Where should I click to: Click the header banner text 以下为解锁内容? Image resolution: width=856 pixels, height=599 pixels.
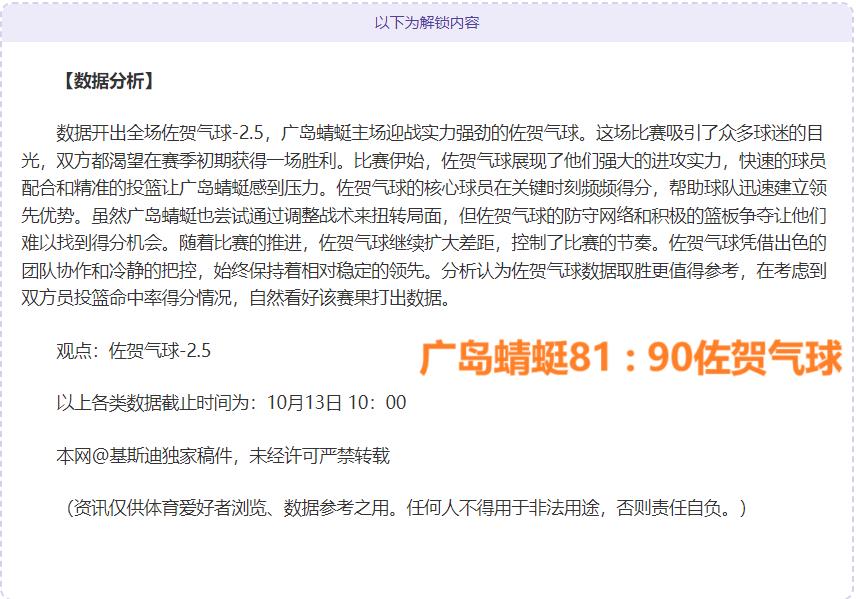point(427,23)
